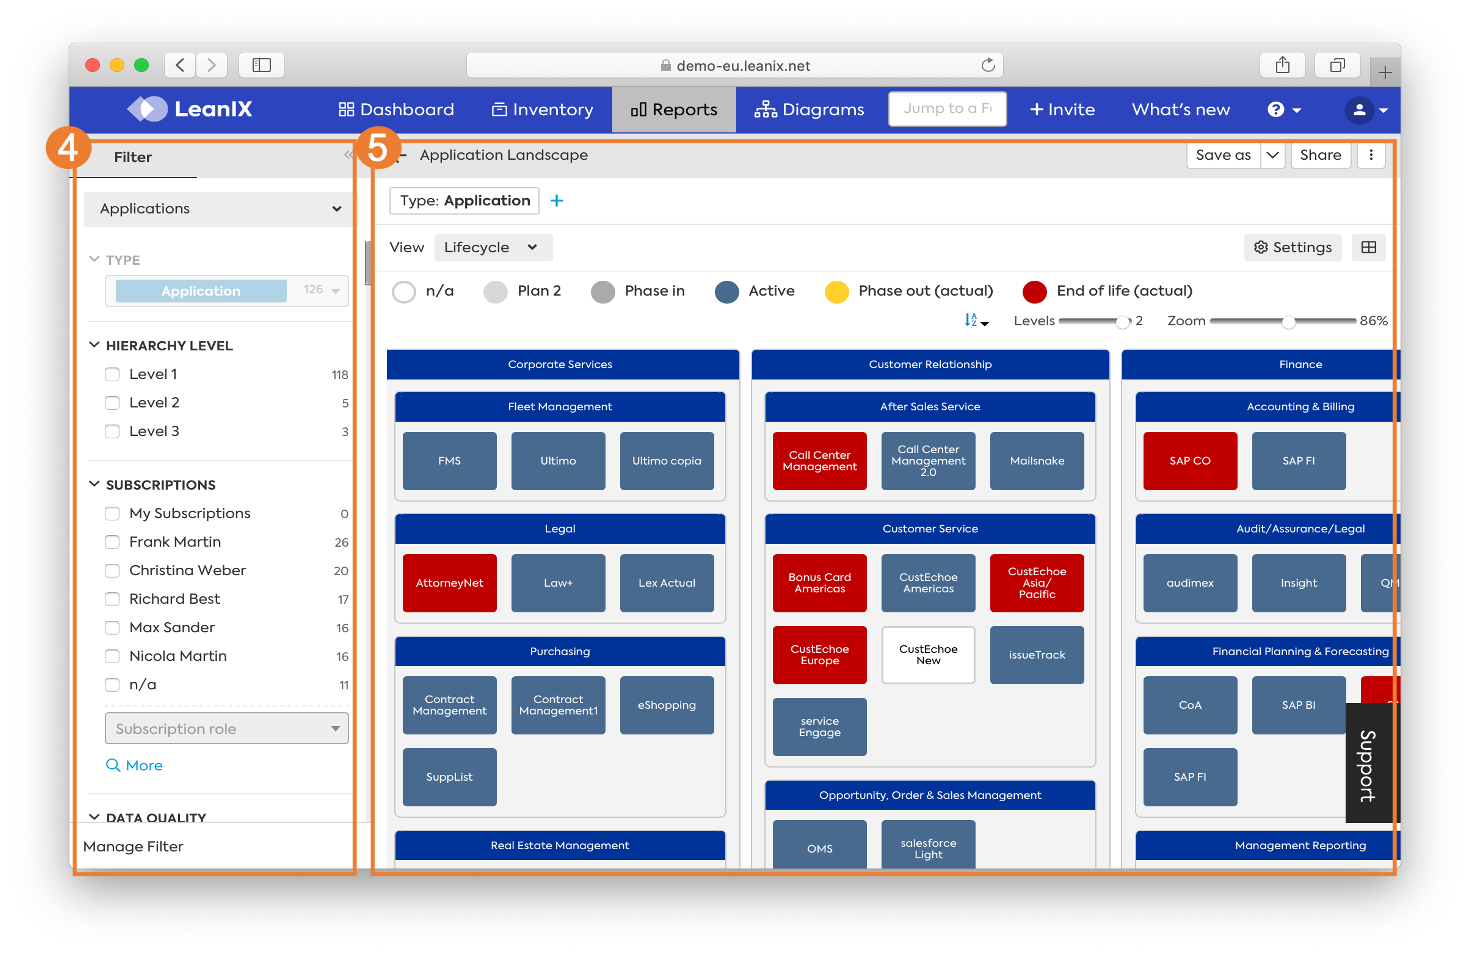Check Max Sander subscription filter
Viewport: 1468px width, 954px height.
click(x=112, y=628)
